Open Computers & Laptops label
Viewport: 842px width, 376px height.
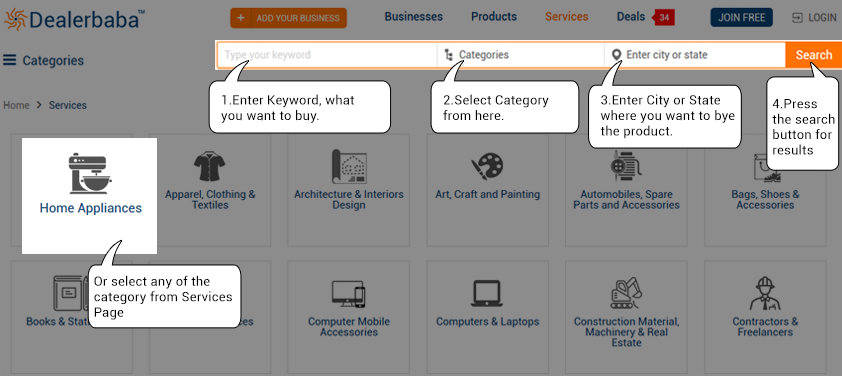point(488,322)
